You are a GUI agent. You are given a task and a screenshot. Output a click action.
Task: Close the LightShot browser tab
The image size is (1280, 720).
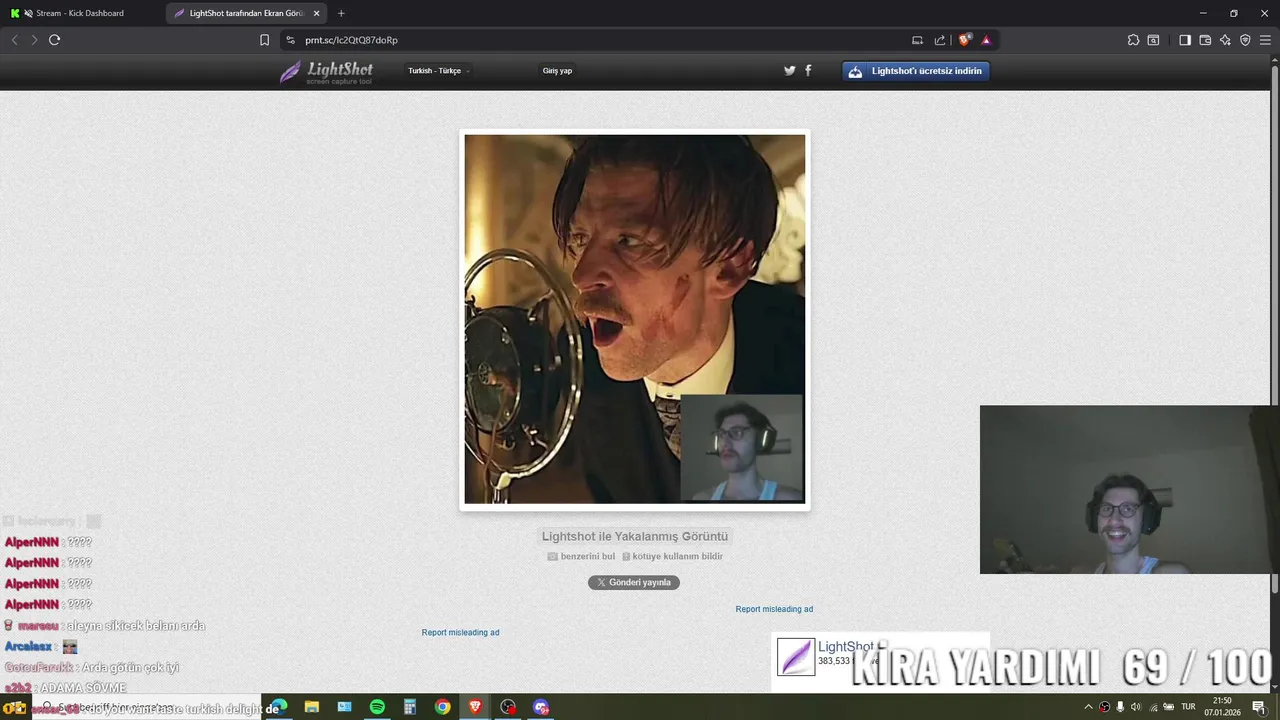click(x=316, y=13)
